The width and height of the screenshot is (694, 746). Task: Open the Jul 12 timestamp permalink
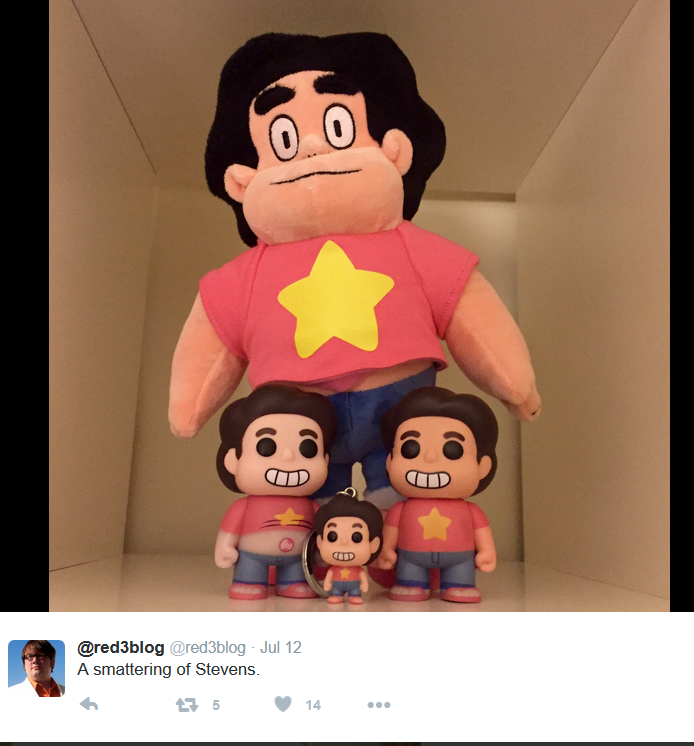coord(281,648)
